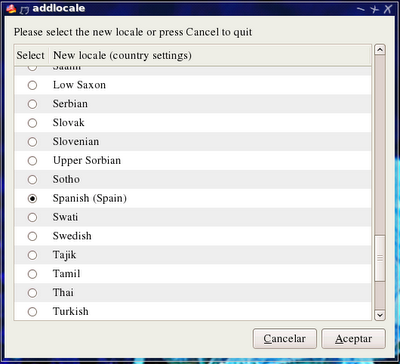Confirm selection with Aceptar button
The width and height of the screenshot is (400, 364).
point(354,339)
